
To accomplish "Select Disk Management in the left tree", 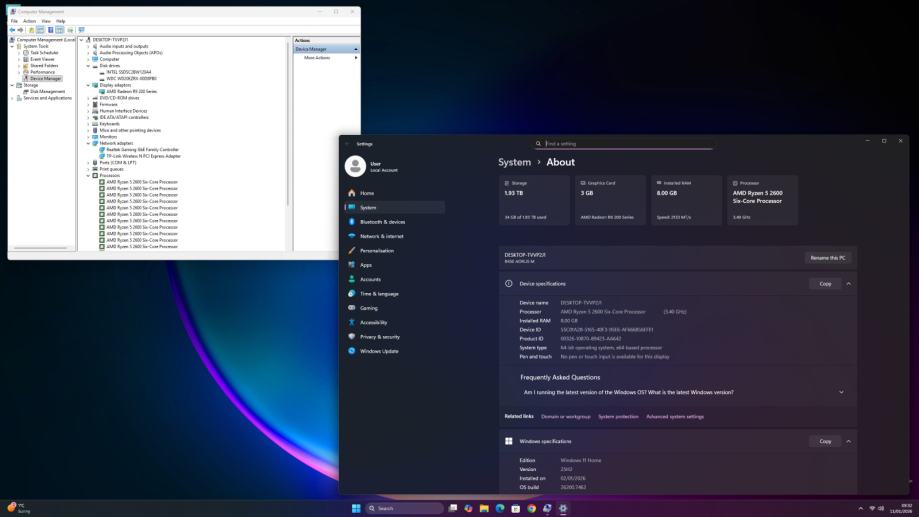I will [47, 91].
